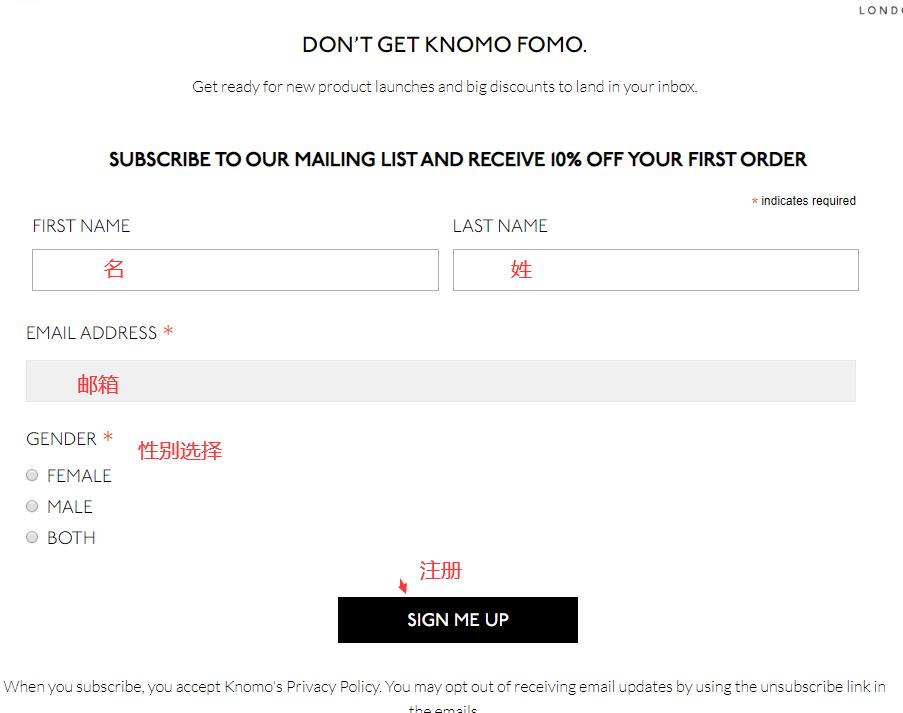
Task: Open the Privacy Policy text link
Action: point(333,686)
